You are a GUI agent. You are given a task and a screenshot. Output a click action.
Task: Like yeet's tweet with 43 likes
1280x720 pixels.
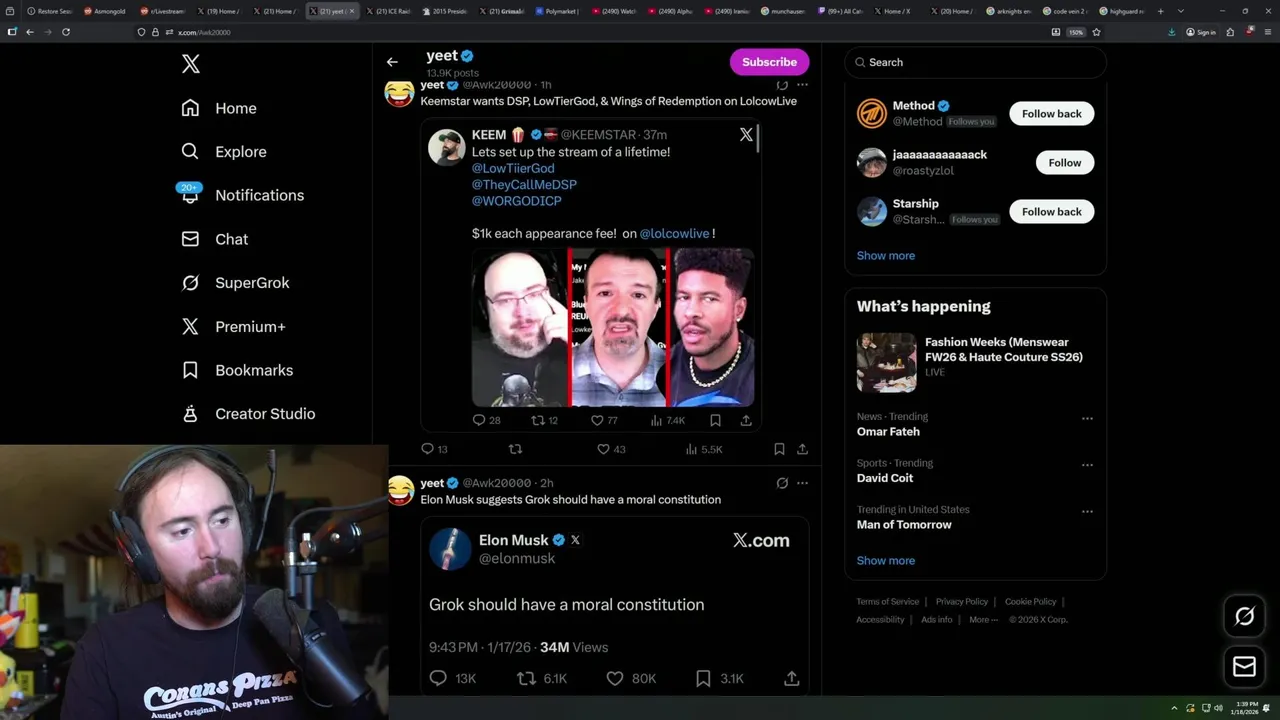click(611, 449)
